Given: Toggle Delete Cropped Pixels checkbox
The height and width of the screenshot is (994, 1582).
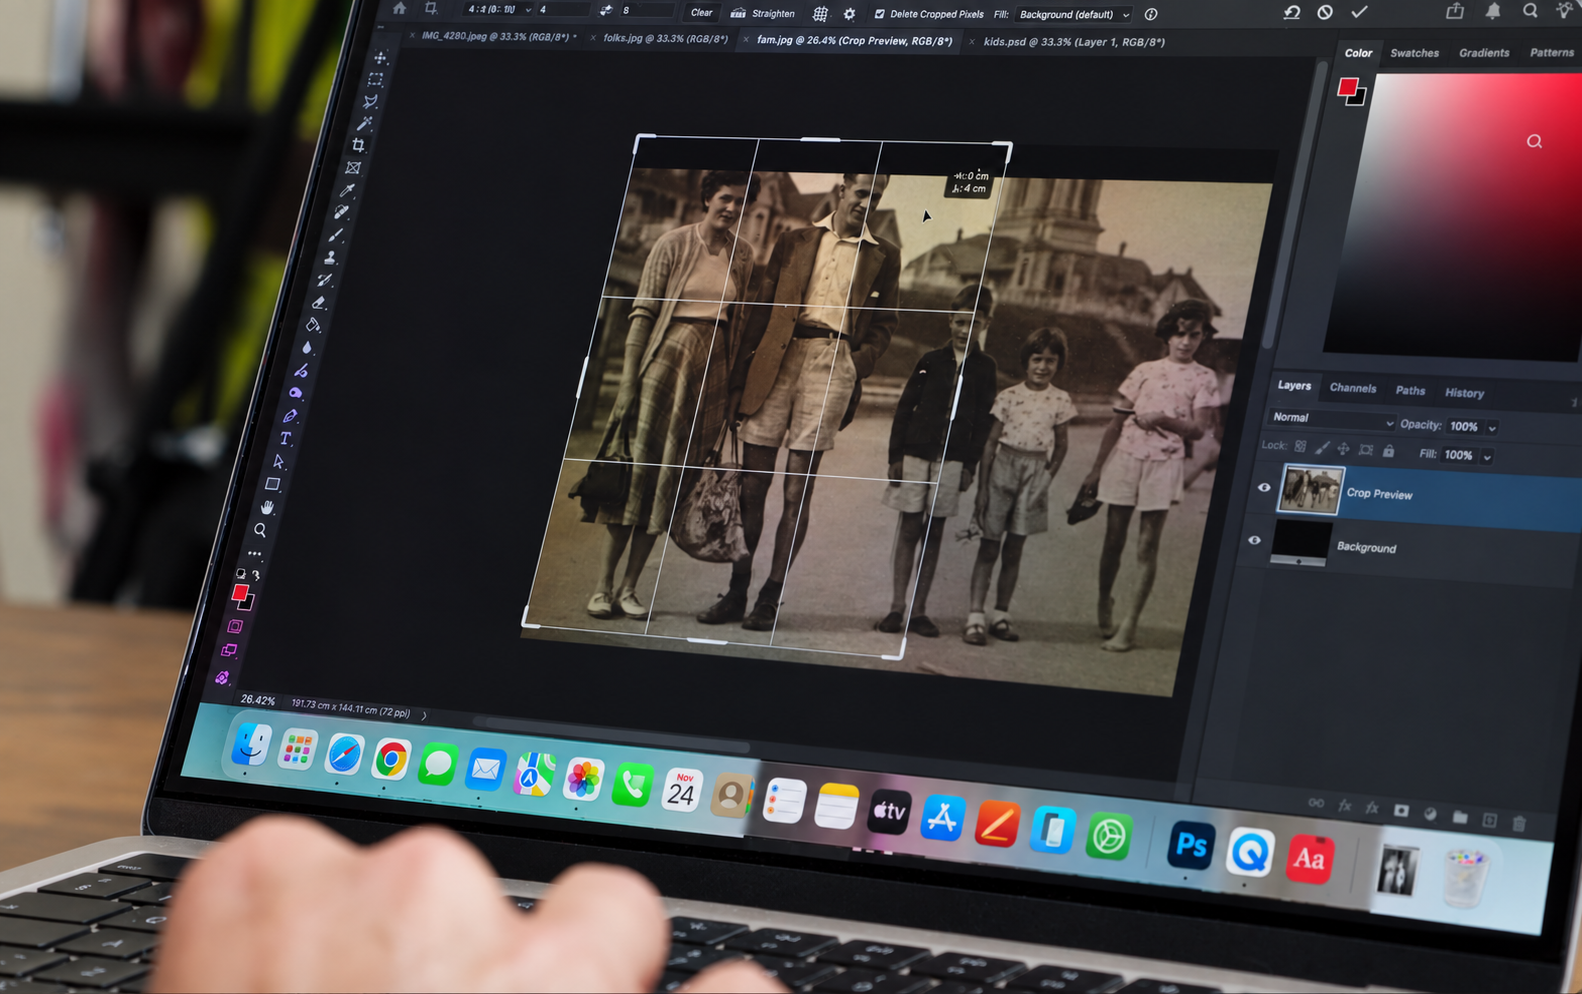Looking at the screenshot, I should pos(879,14).
